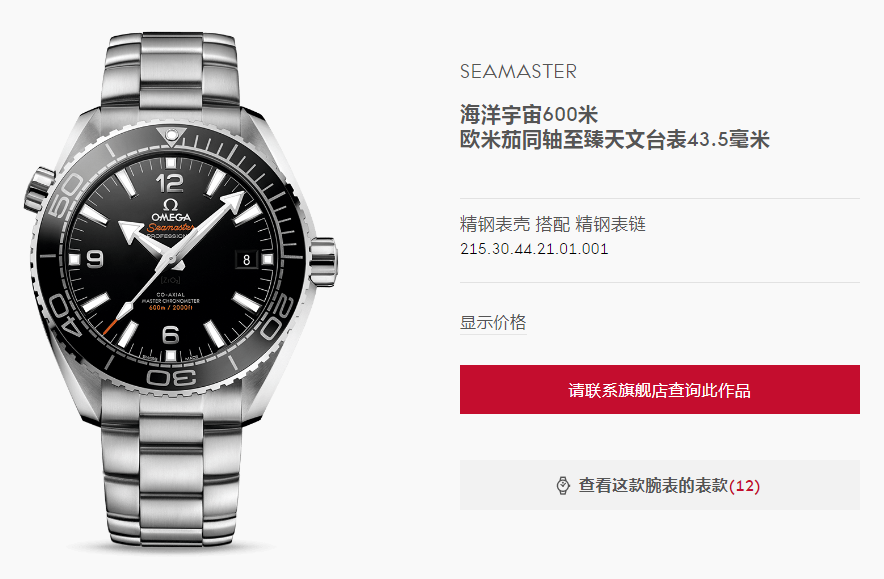This screenshot has width=884, height=579.
Task: Click the material text 精钢表壳 搭配 精钢表链
Action: (x=552, y=224)
